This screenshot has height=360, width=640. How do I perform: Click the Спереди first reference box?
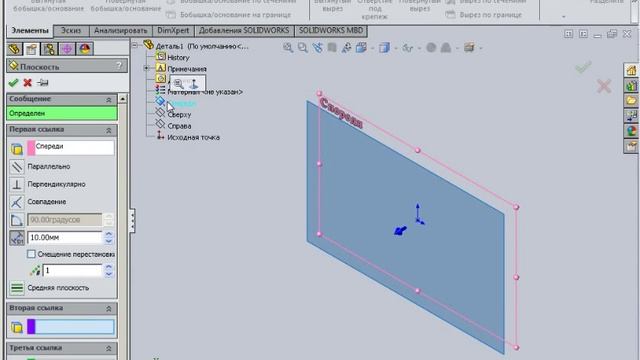click(x=75, y=147)
